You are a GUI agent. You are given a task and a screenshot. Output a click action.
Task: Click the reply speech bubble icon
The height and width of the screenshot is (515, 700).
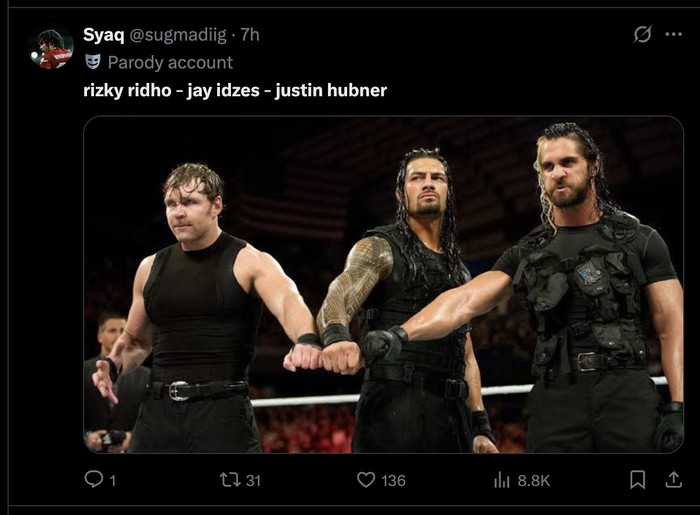[94, 480]
